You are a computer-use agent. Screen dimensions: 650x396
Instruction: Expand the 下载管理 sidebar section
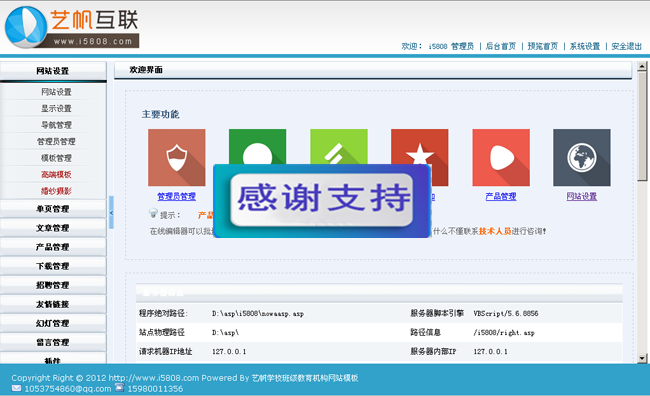click(x=53, y=266)
